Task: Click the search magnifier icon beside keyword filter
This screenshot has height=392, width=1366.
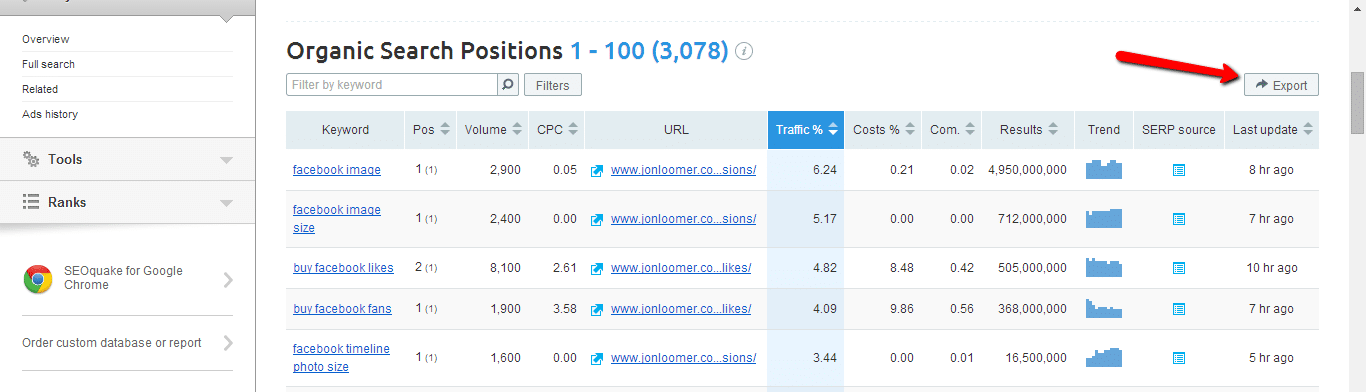Action: coord(508,85)
